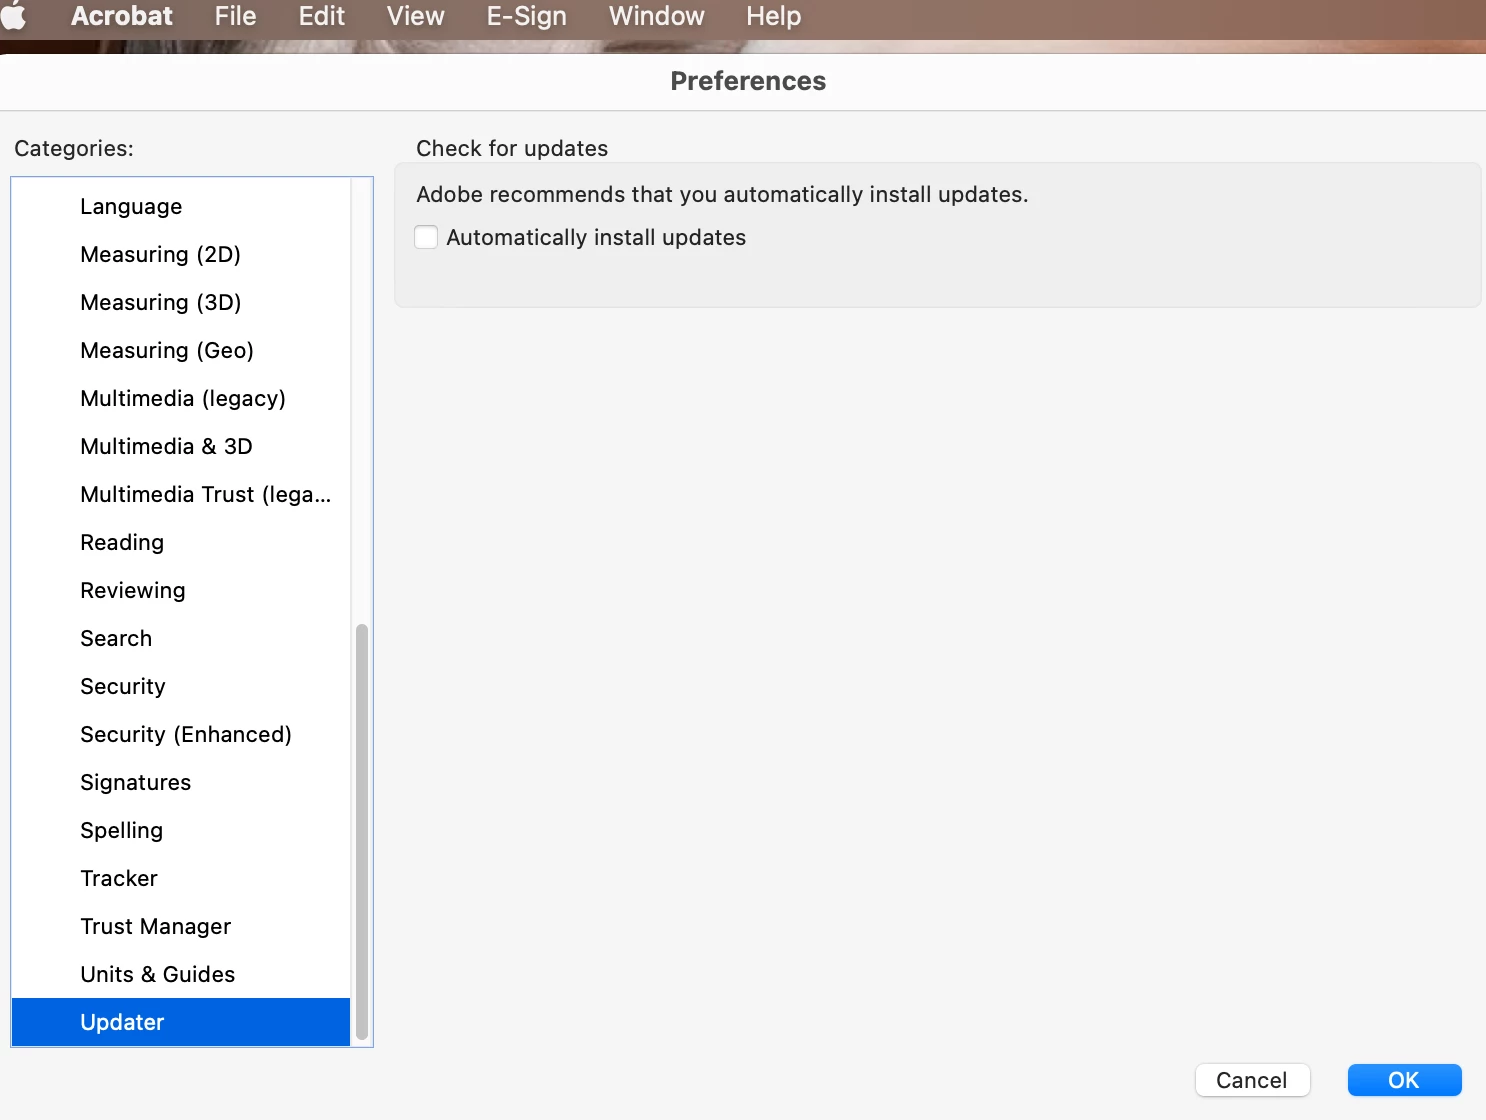Select the Units & Guides category
The image size is (1486, 1120).
click(181, 974)
